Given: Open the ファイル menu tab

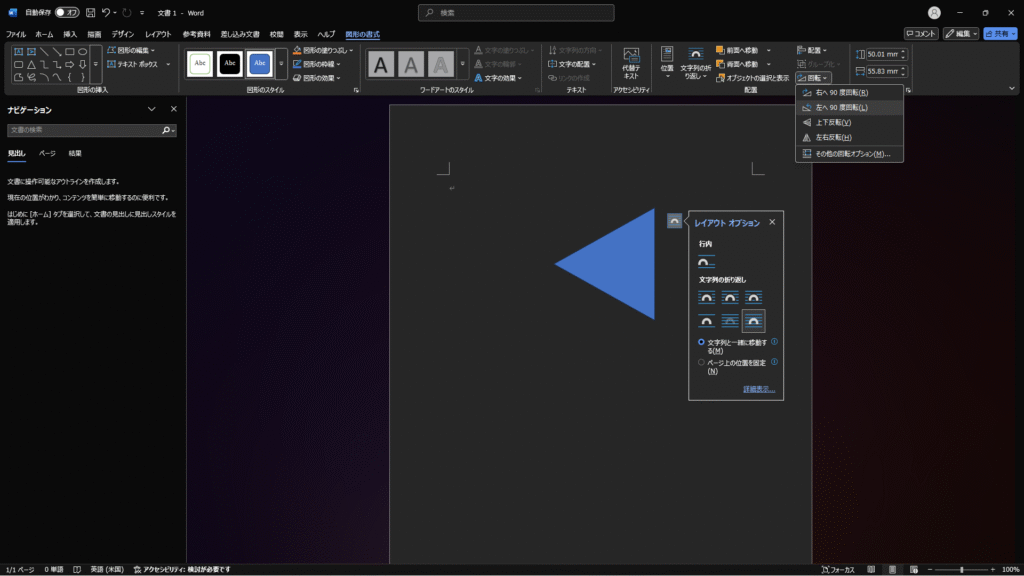Looking at the screenshot, I should coord(16,34).
